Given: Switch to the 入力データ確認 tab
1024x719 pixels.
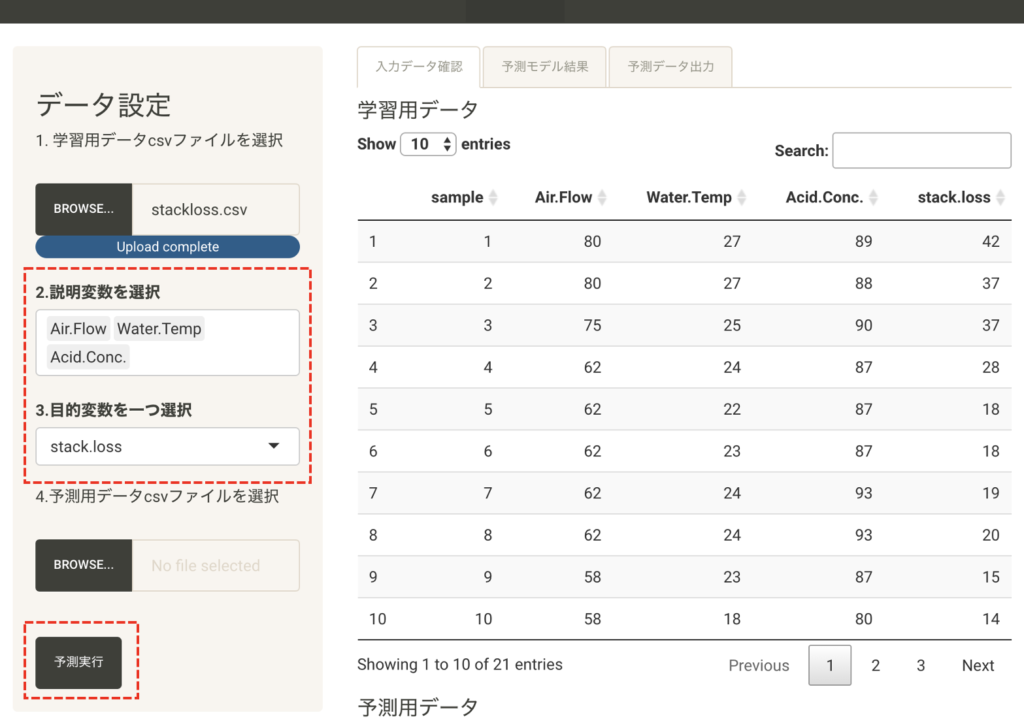Looking at the screenshot, I should point(419,67).
